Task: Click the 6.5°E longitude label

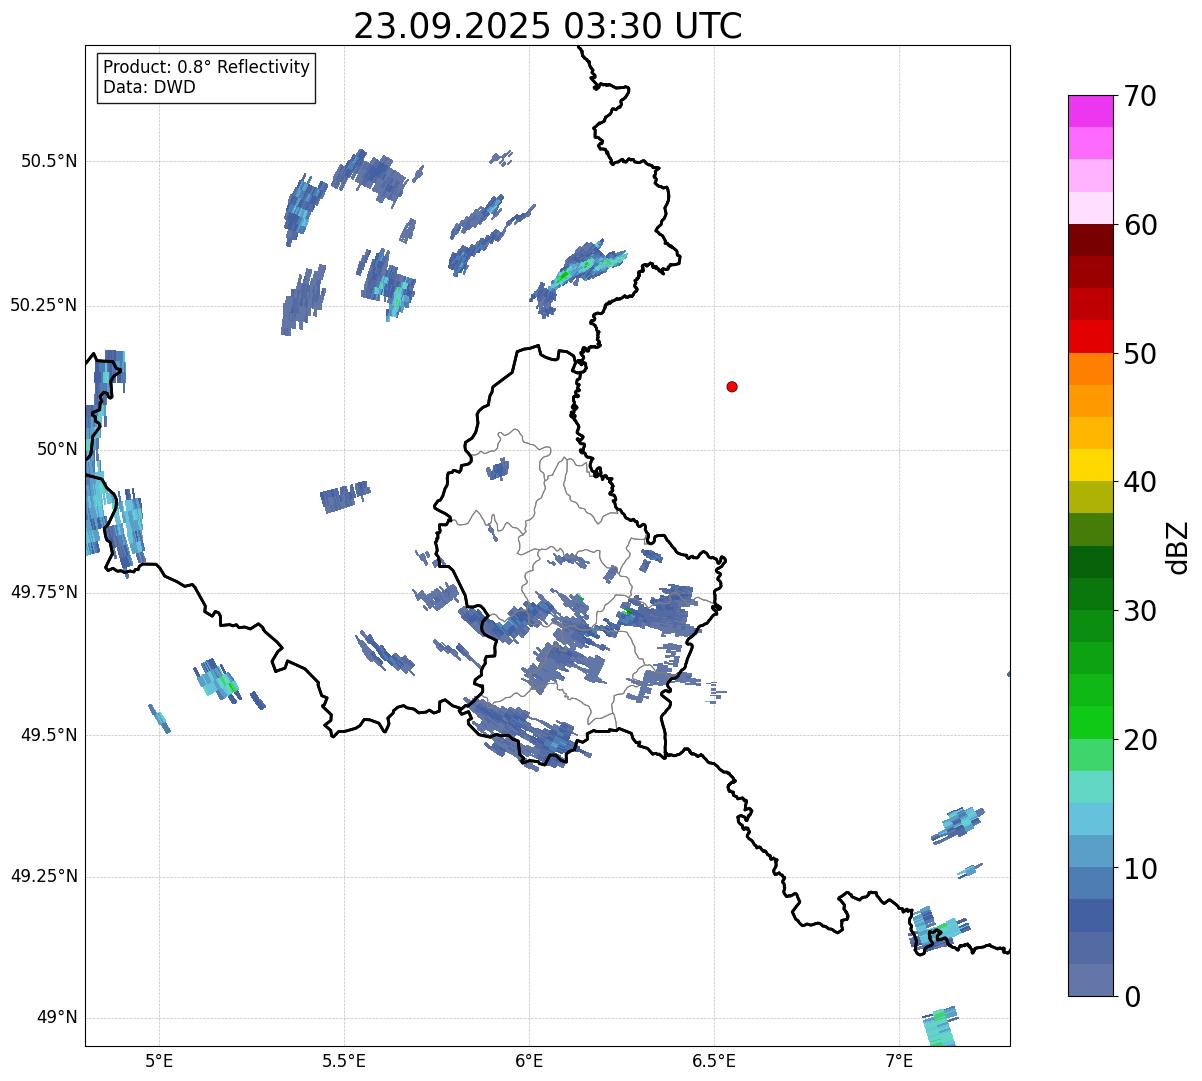Action: [x=714, y=1060]
